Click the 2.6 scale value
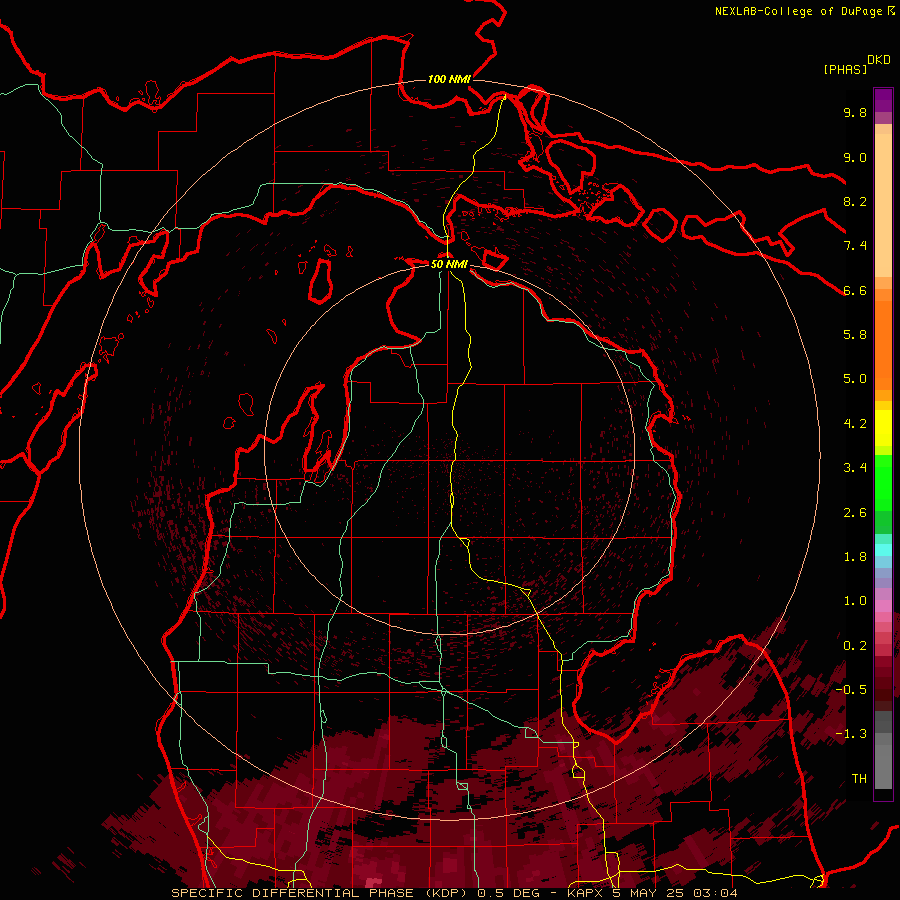 pyautogui.click(x=855, y=513)
